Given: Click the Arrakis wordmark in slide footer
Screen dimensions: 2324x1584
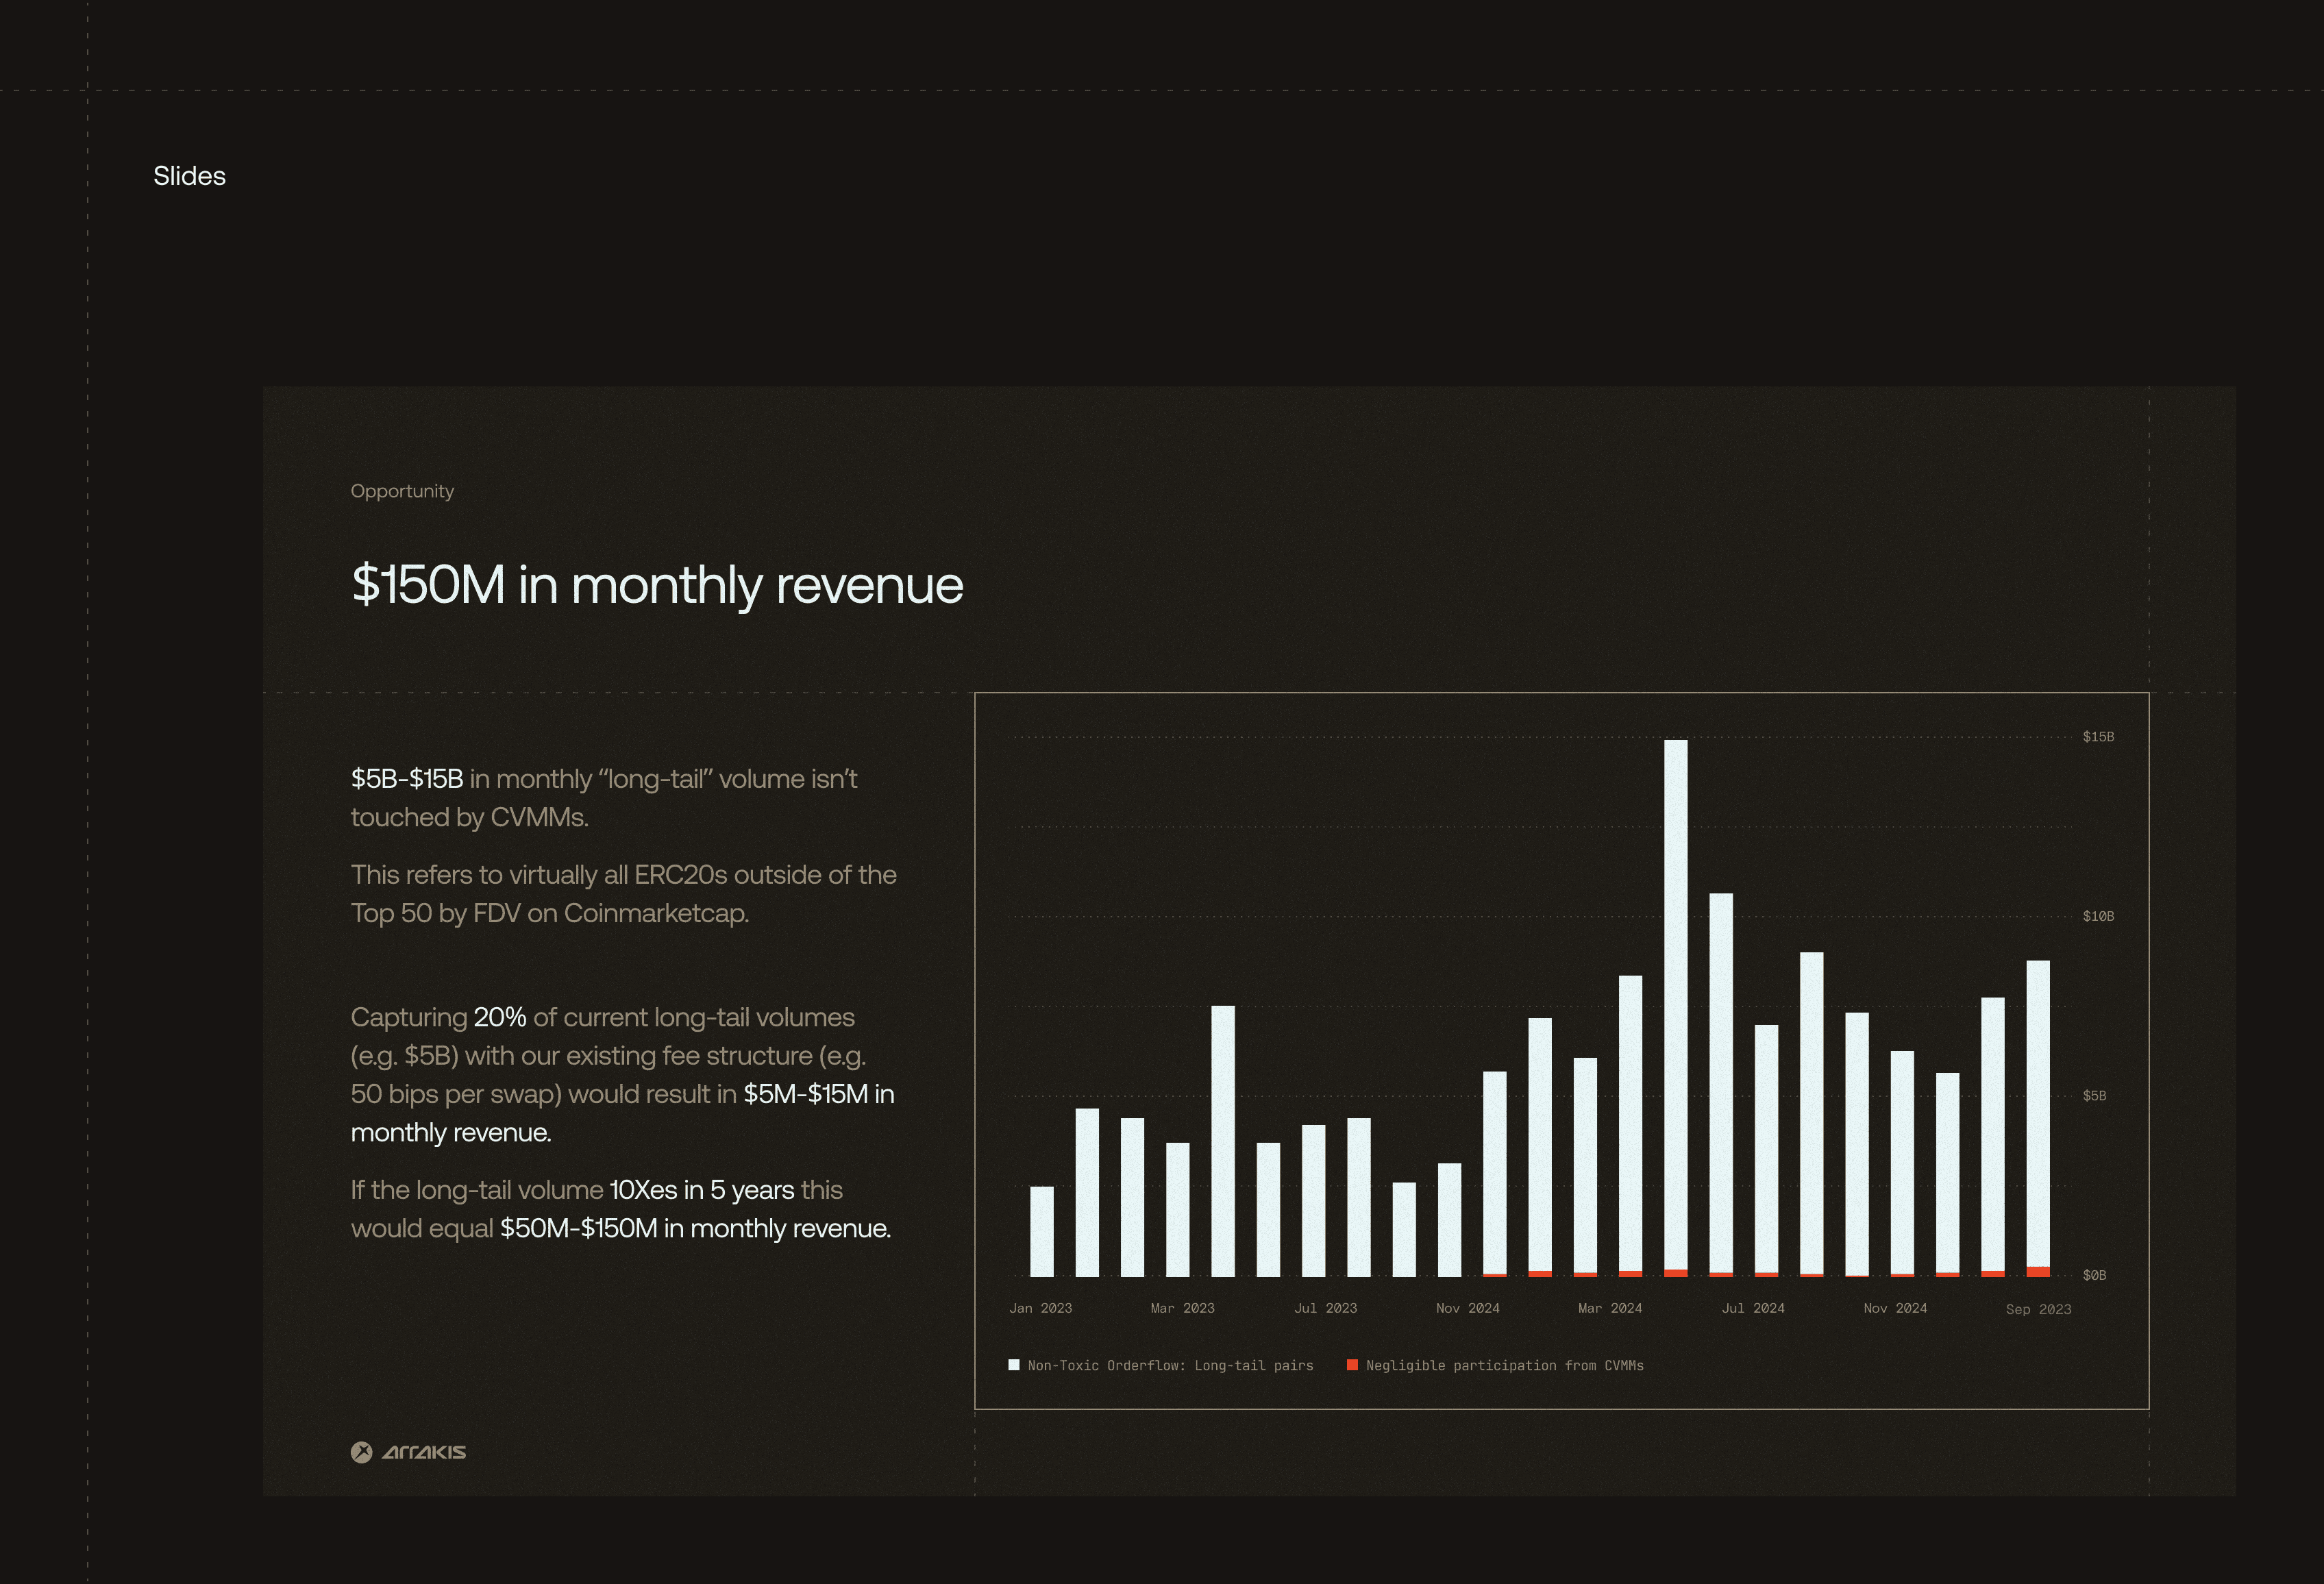Looking at the screenshot, I should pyautogui.click(x=424, y=1452).
